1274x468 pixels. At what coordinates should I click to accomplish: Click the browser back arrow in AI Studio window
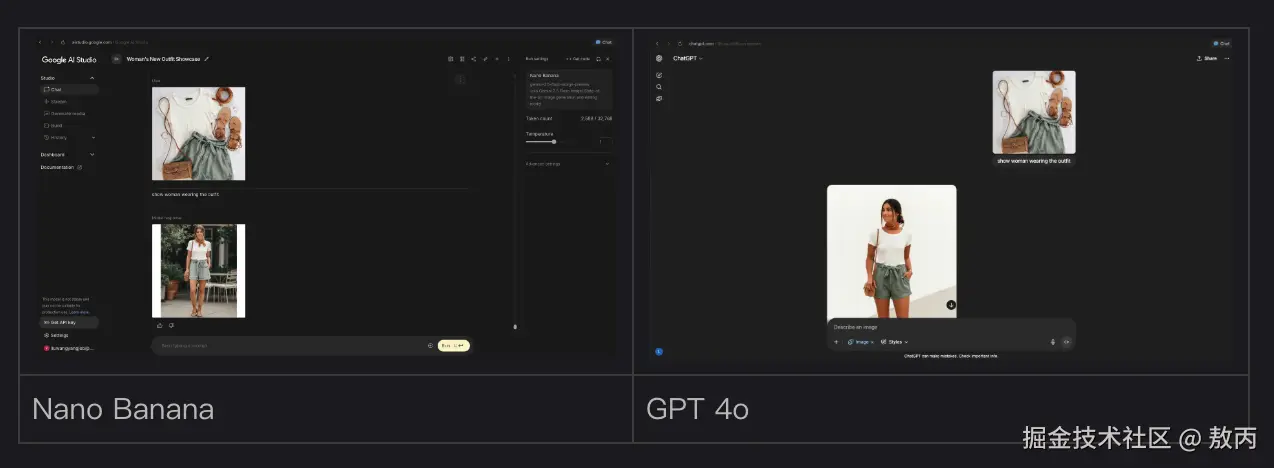(x=40, y=42)
